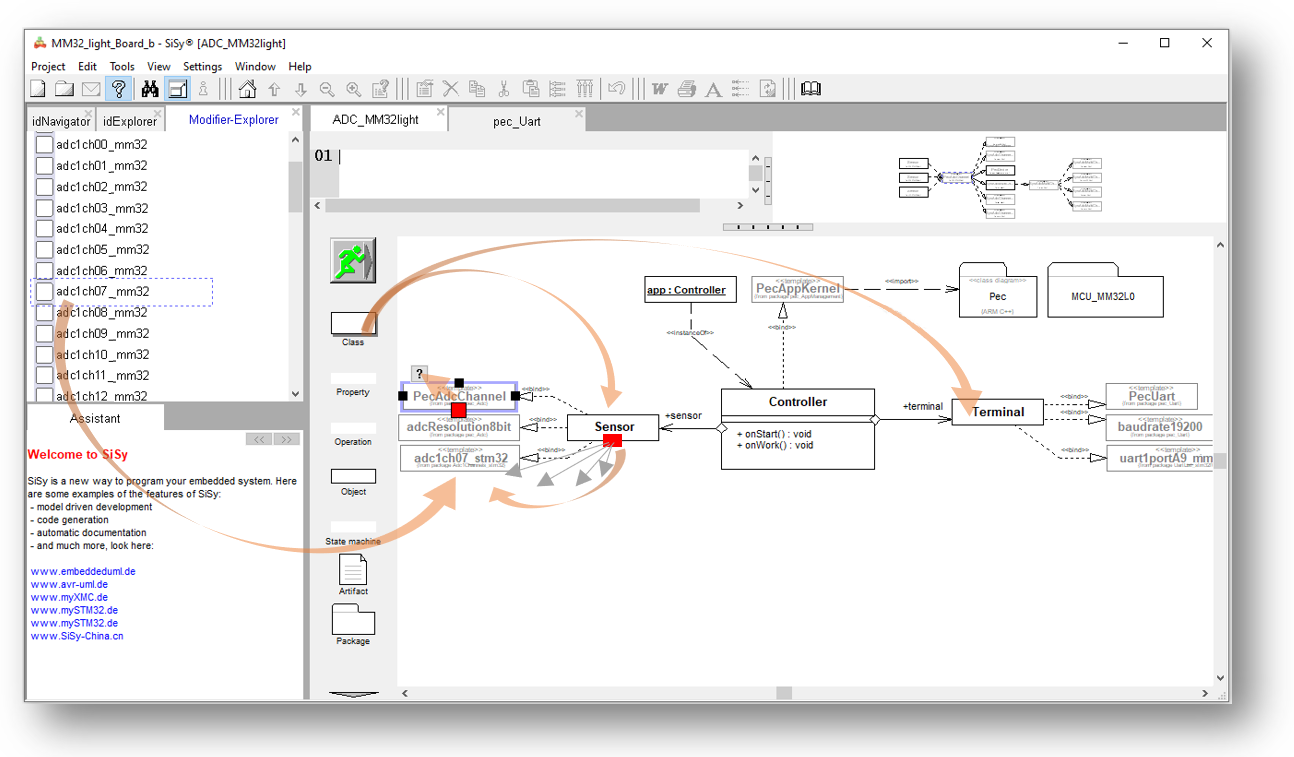
Task: Open the www.embeddeduml.de link
Action: coord(83,571)
